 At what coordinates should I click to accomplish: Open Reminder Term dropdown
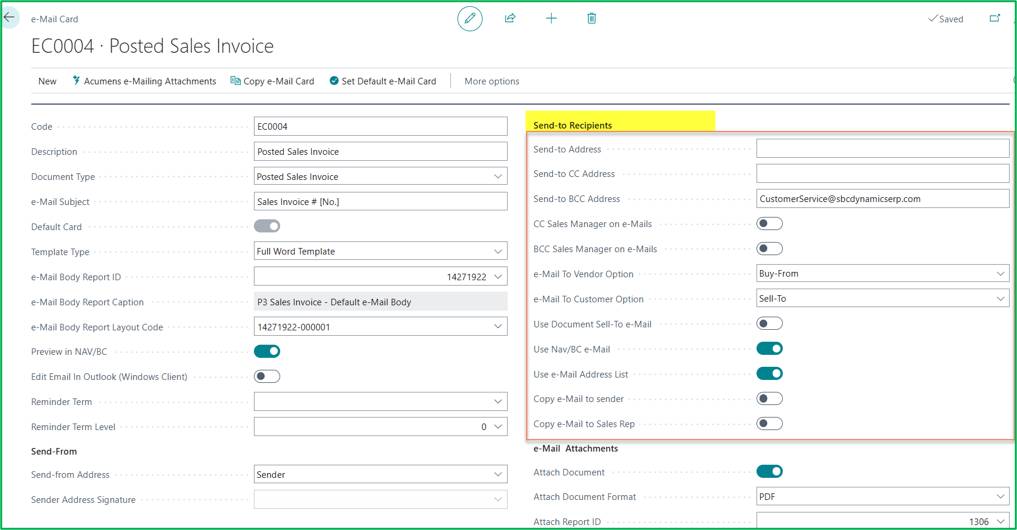(497, 402)
